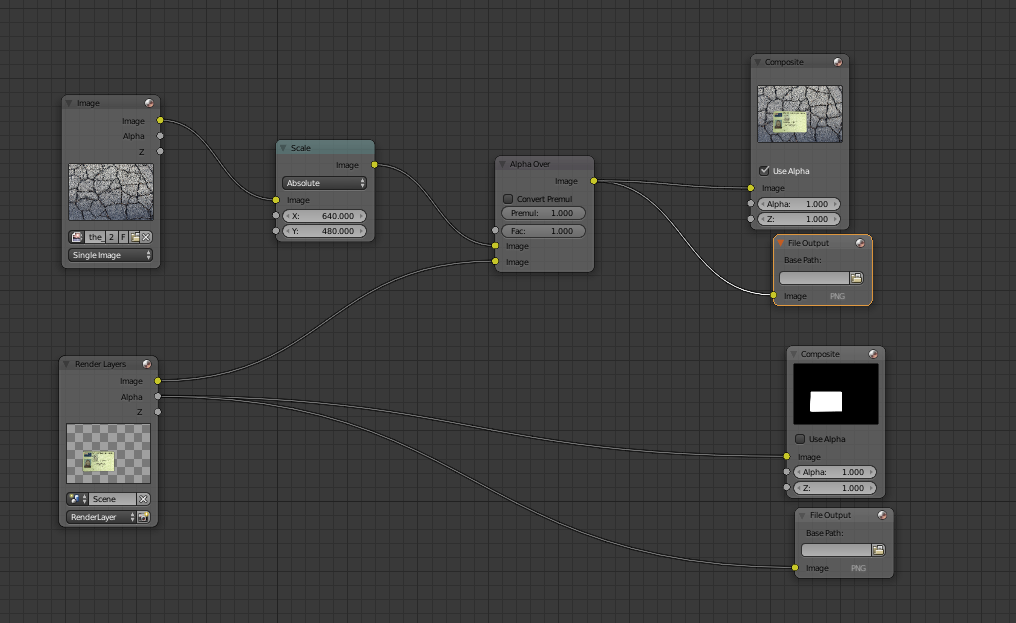Click Scene name field in Render Layers node
This screenshot has height=623, width=1016.
[112, 499]
